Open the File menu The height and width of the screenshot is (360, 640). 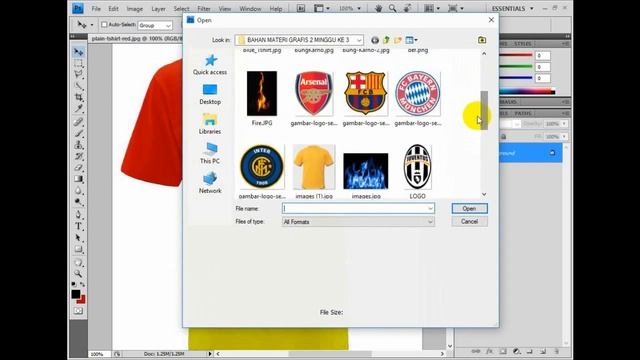[96, 9]
